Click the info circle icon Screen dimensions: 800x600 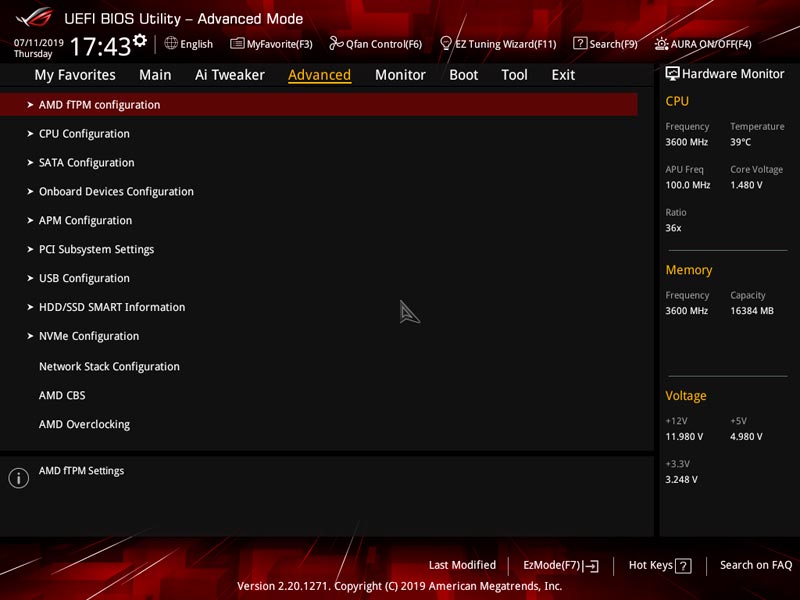18,478
